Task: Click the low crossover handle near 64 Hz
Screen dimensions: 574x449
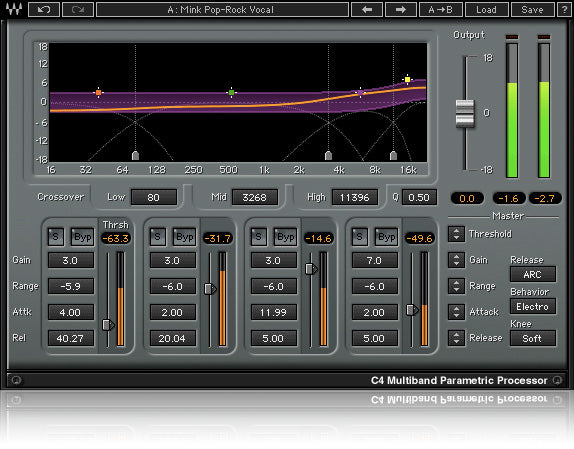Action: [135, 156]
